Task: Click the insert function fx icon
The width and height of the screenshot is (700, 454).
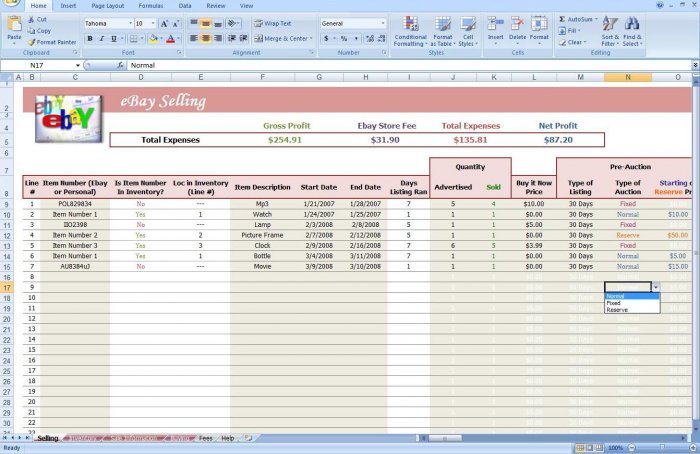Action: tap(120, 65)
